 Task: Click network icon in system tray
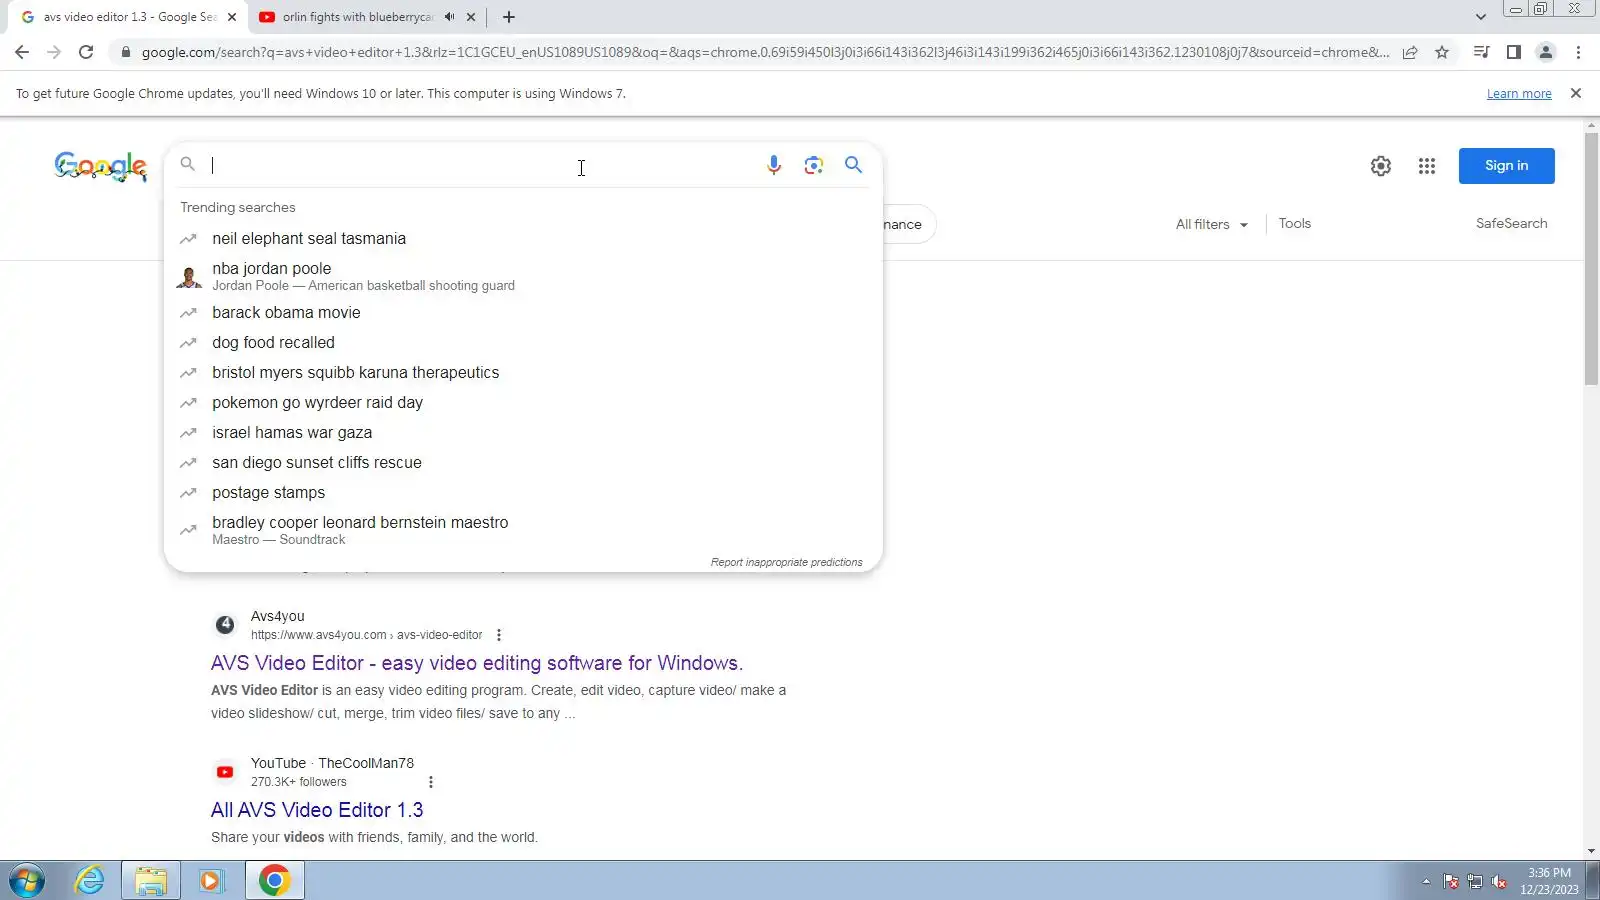pos(1475,881)
